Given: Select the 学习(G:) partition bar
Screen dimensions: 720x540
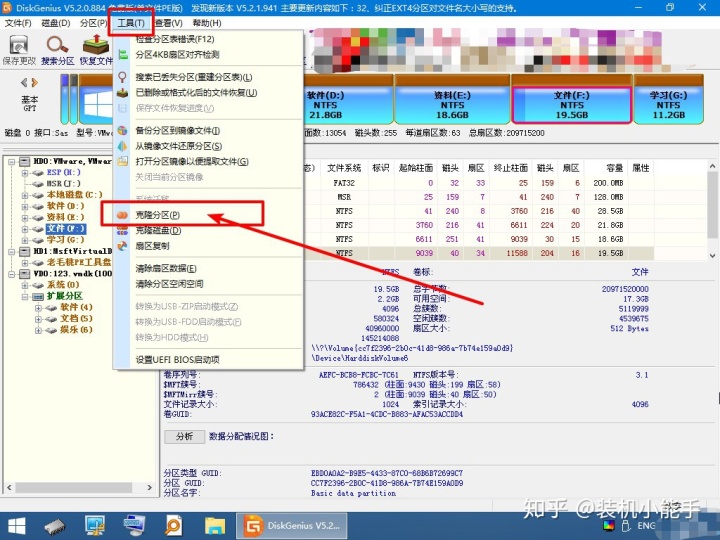Looking at the screenshot, I should (669, 100).
